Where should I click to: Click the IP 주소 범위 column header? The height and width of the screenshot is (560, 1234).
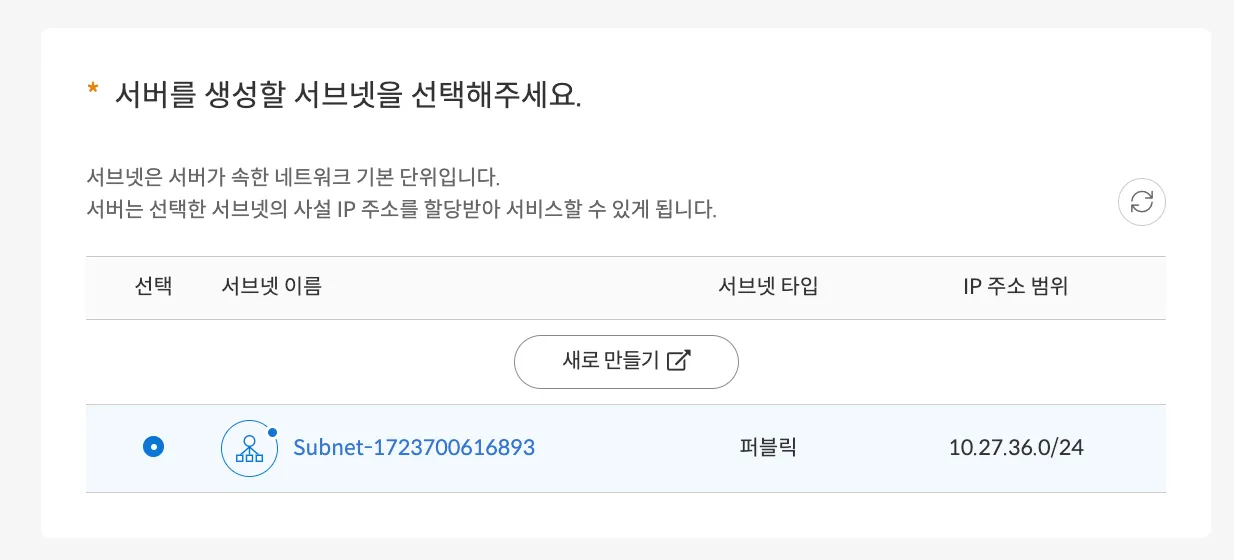click(x=1016, y=287)
